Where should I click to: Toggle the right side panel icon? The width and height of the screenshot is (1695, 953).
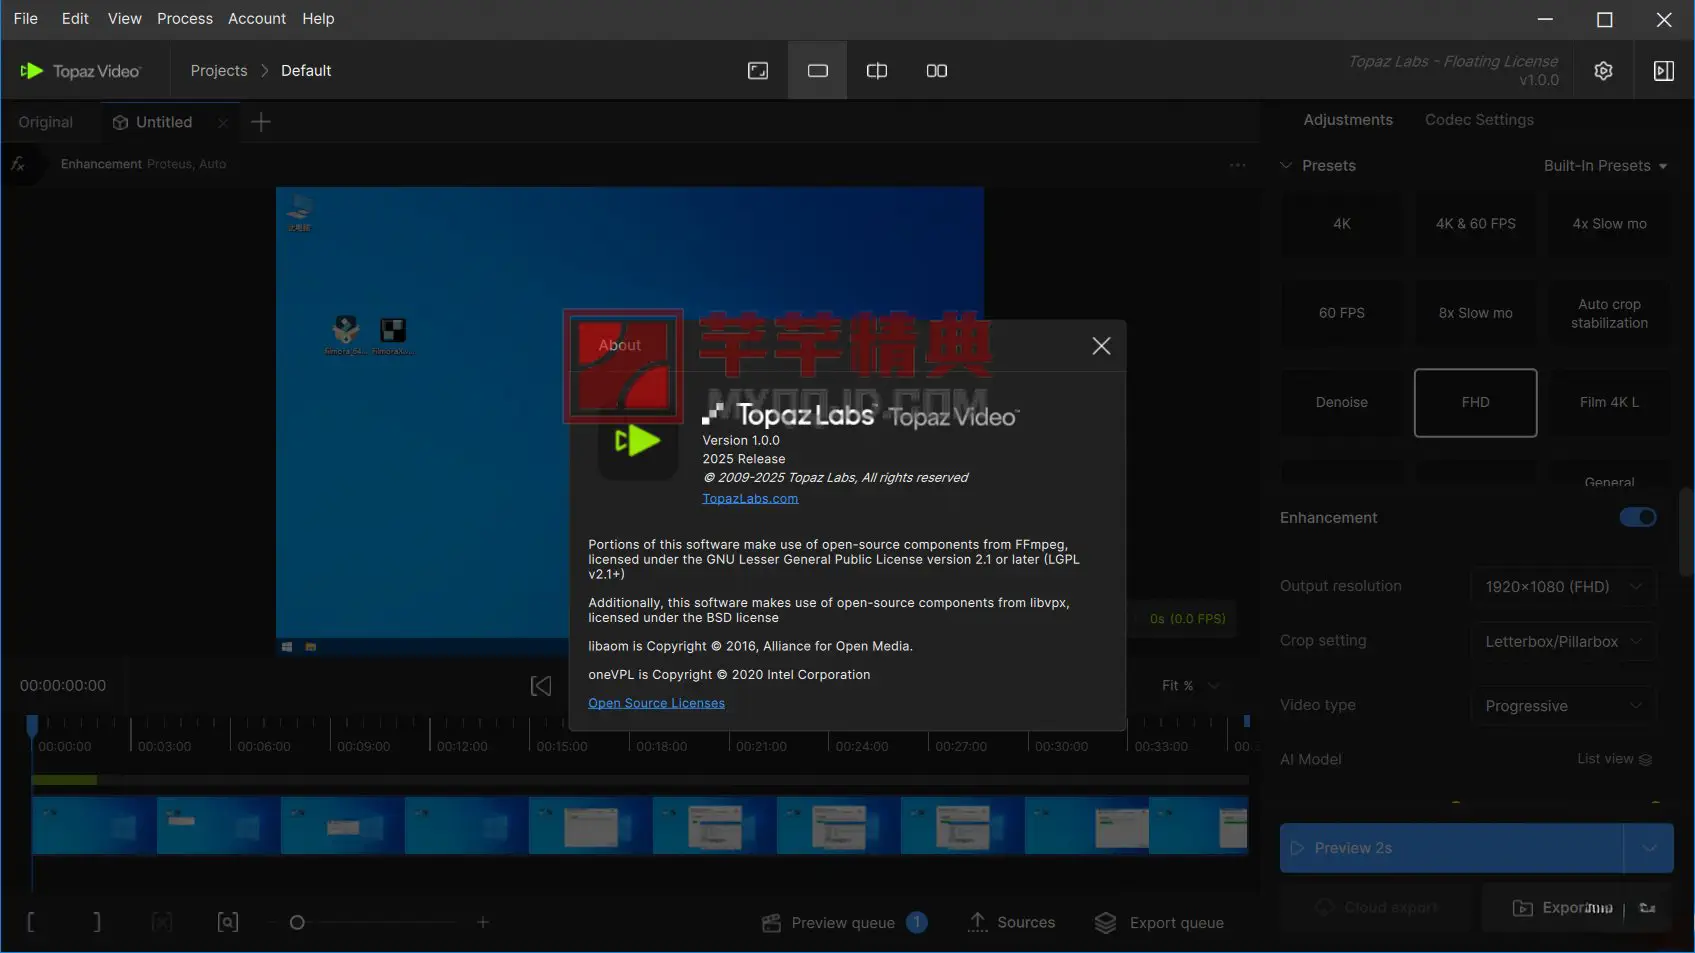pos(1664,71)
